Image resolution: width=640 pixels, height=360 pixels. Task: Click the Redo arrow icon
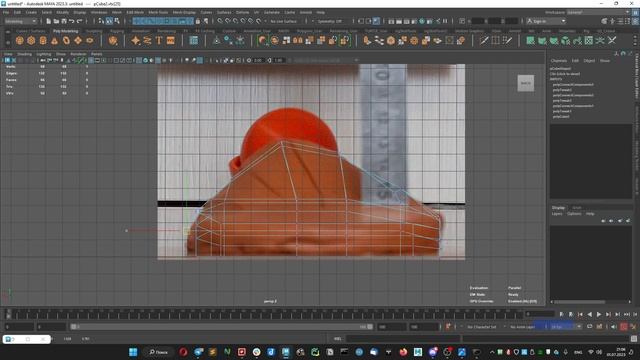80,21
